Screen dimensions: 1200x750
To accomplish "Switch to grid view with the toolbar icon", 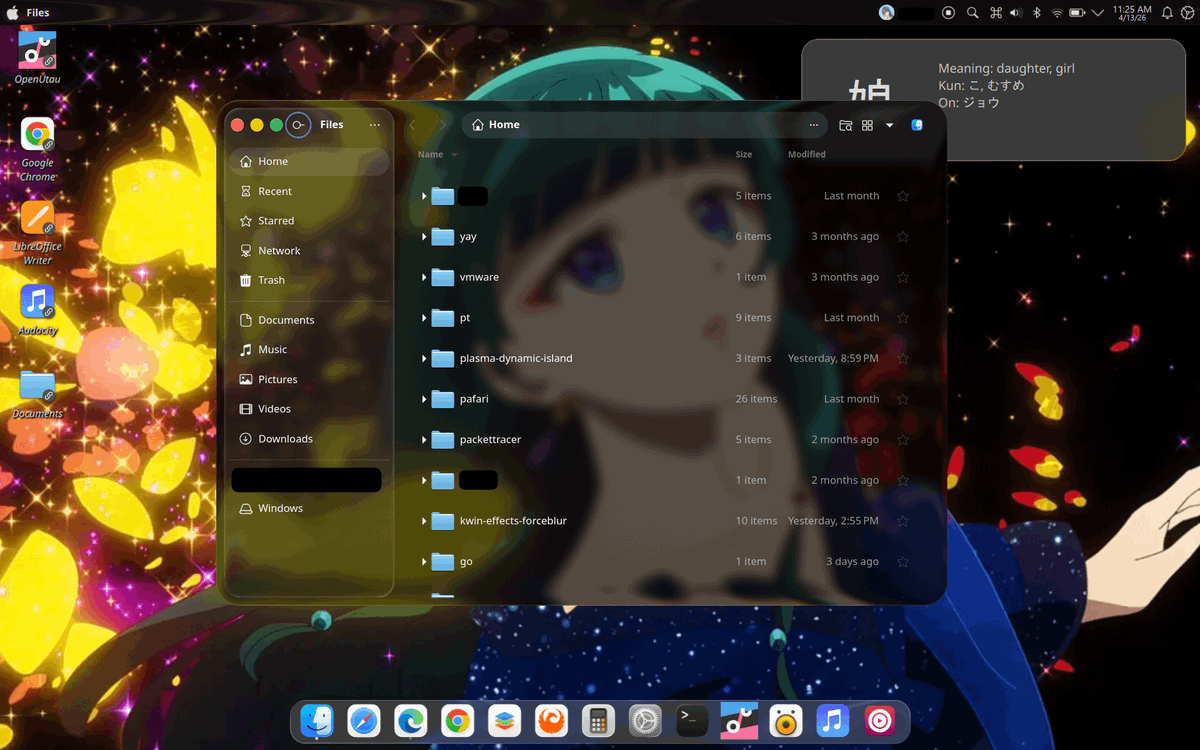I will point(867,125).
